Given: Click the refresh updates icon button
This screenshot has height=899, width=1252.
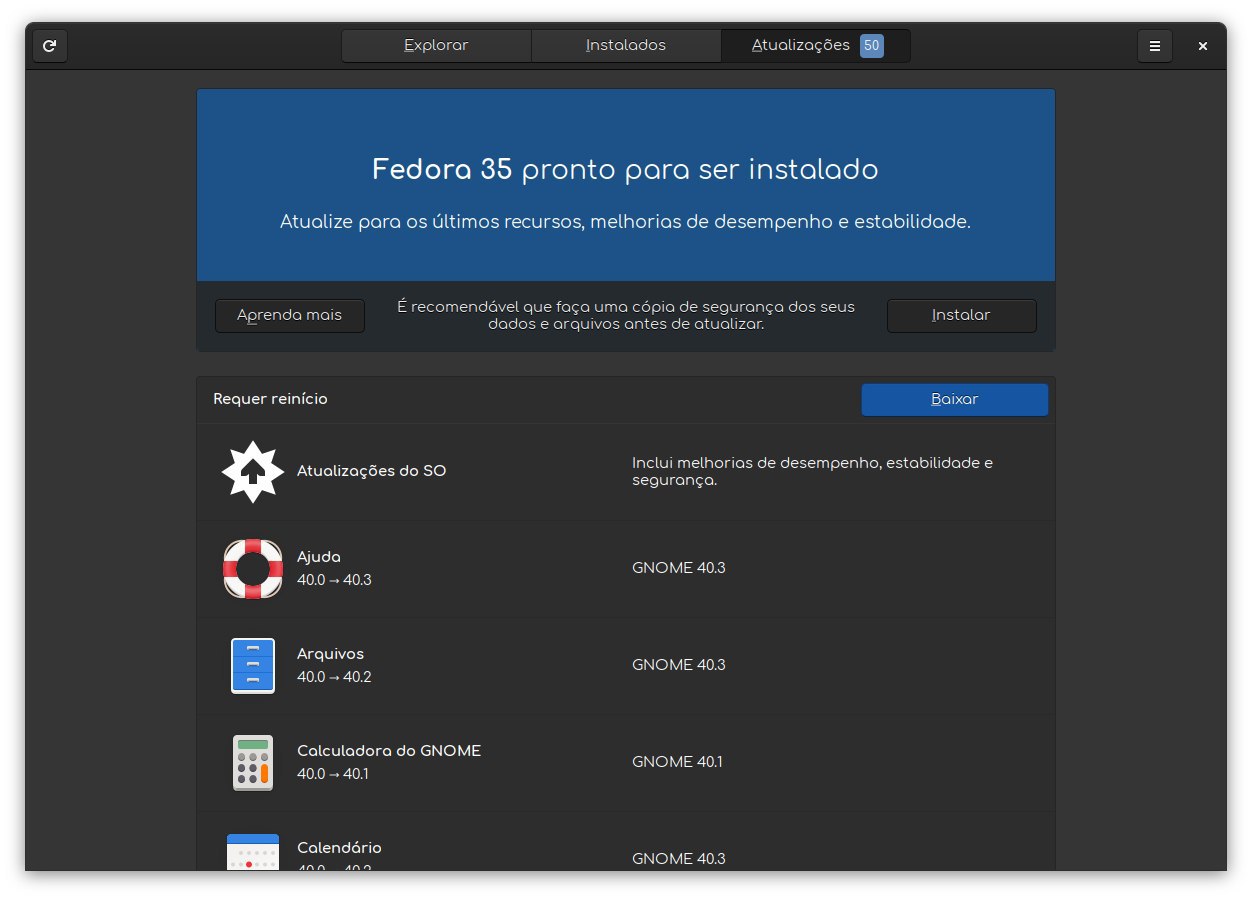Looking at the screenshot, I should [x=50, y=46].
